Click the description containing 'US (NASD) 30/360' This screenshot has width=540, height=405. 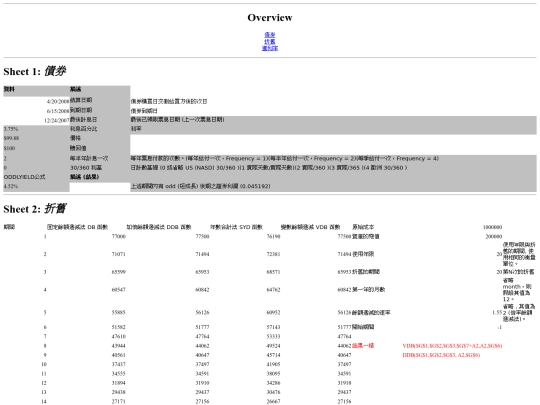[269, 167]
